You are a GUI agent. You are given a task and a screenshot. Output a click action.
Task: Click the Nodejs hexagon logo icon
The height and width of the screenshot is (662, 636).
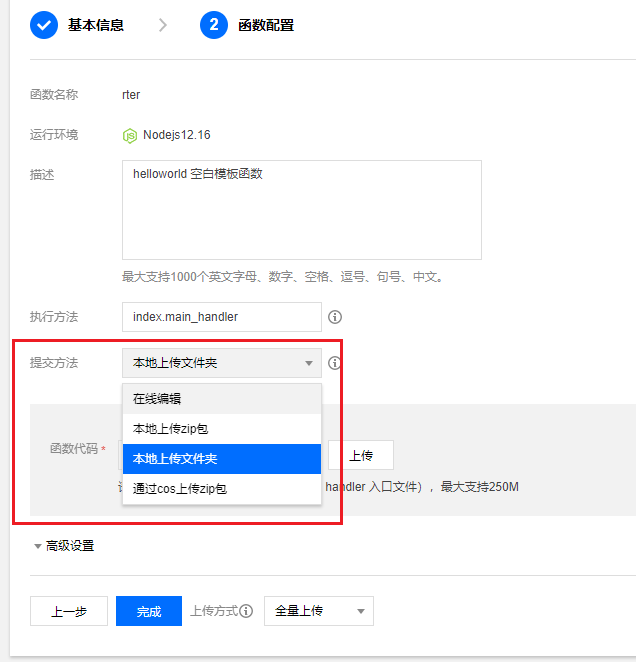[129, 135]
